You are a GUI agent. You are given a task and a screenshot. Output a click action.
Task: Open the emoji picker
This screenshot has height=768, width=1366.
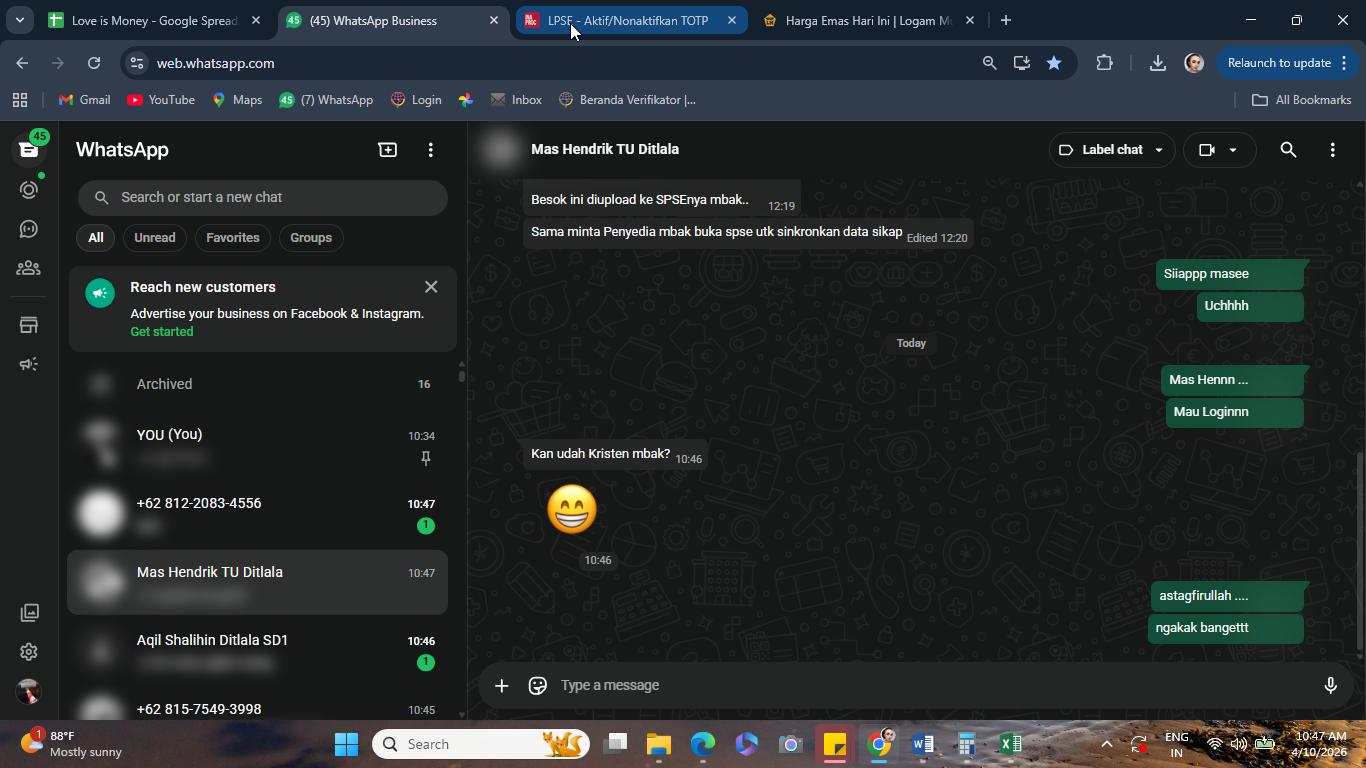538,685
